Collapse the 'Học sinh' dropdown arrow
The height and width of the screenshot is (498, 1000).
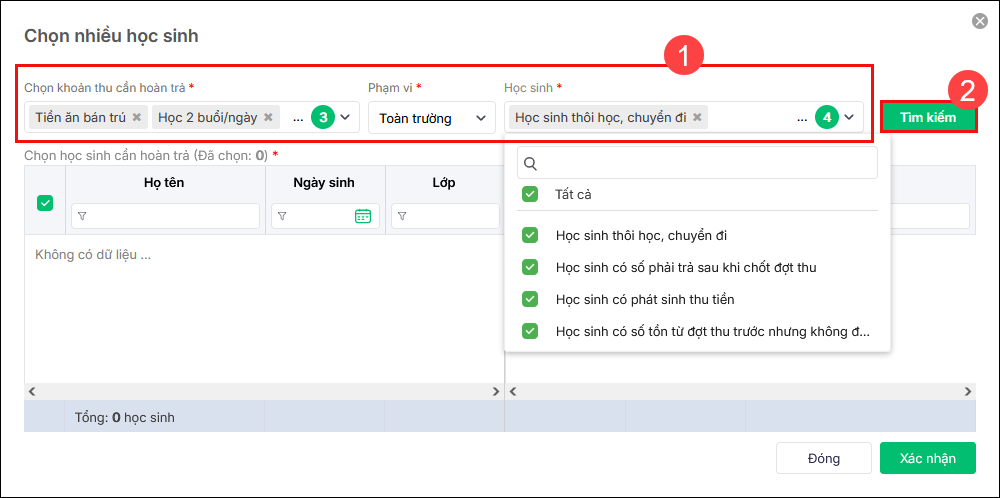click(x=850, y=118)
